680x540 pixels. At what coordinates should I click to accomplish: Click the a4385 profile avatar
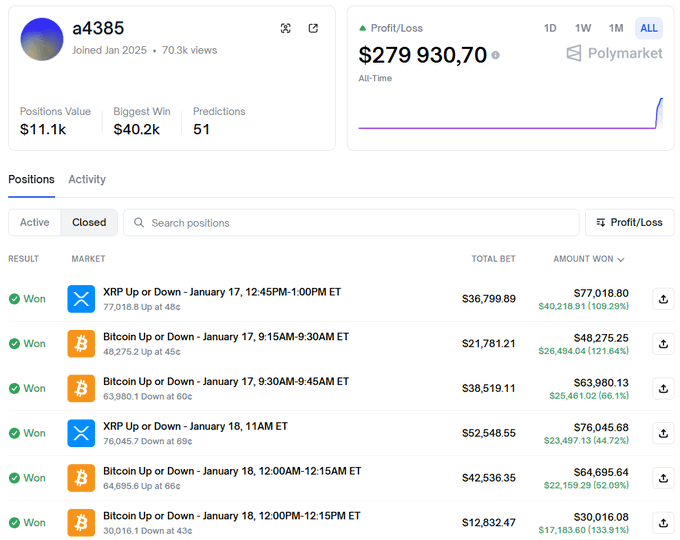click(42, 39)
